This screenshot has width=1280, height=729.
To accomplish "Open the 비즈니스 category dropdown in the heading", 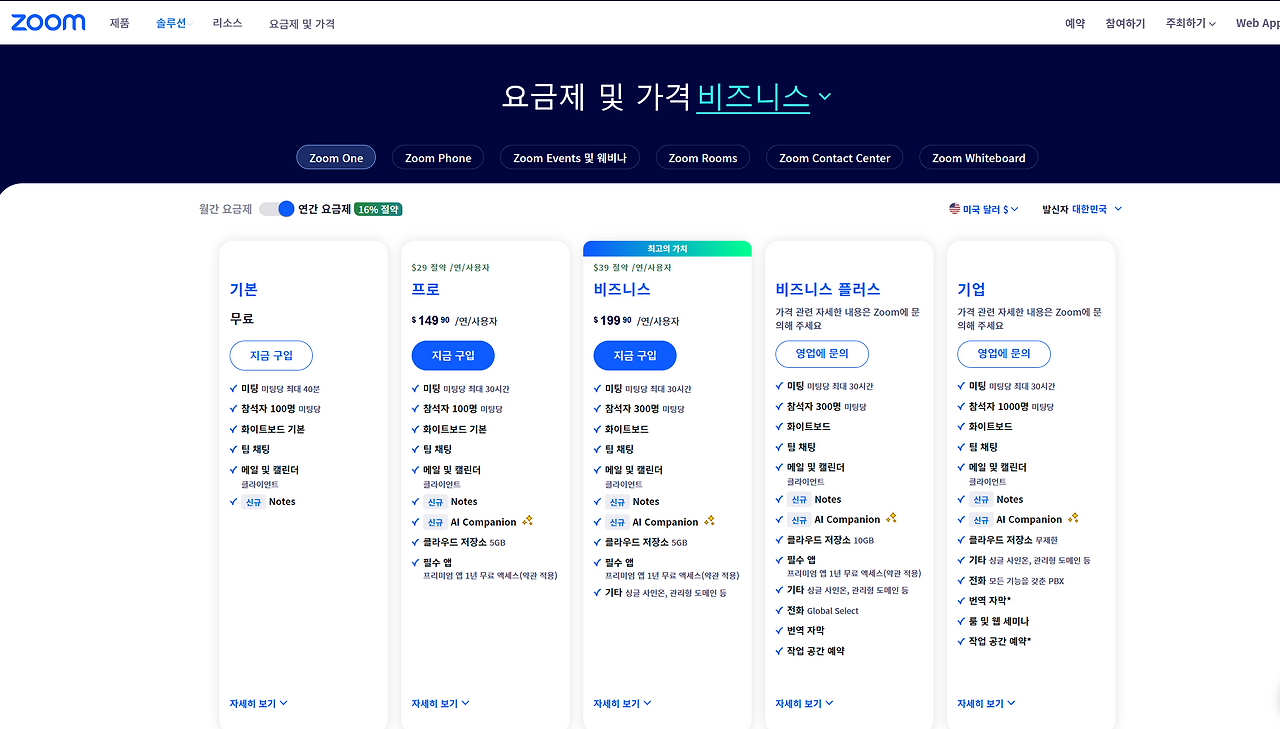I will tap(764, 96).
